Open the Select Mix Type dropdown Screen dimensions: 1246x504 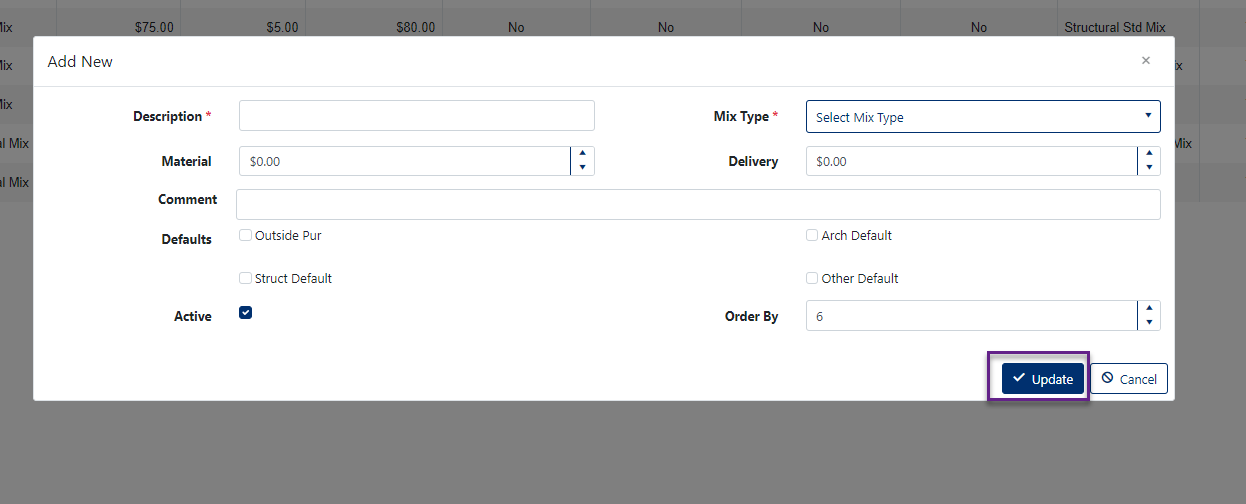pyautogui.click(x=983, y=117)
